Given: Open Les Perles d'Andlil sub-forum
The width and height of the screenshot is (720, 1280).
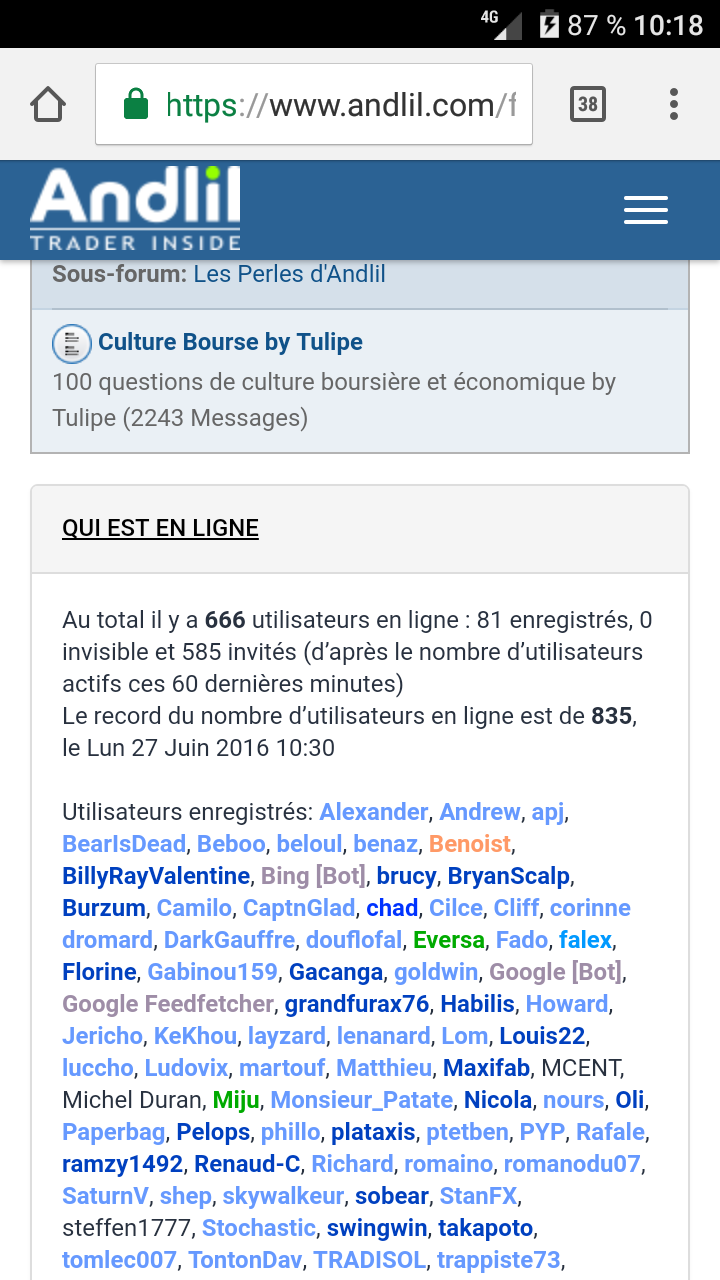Looking at the screenshot, I should 289,274.
